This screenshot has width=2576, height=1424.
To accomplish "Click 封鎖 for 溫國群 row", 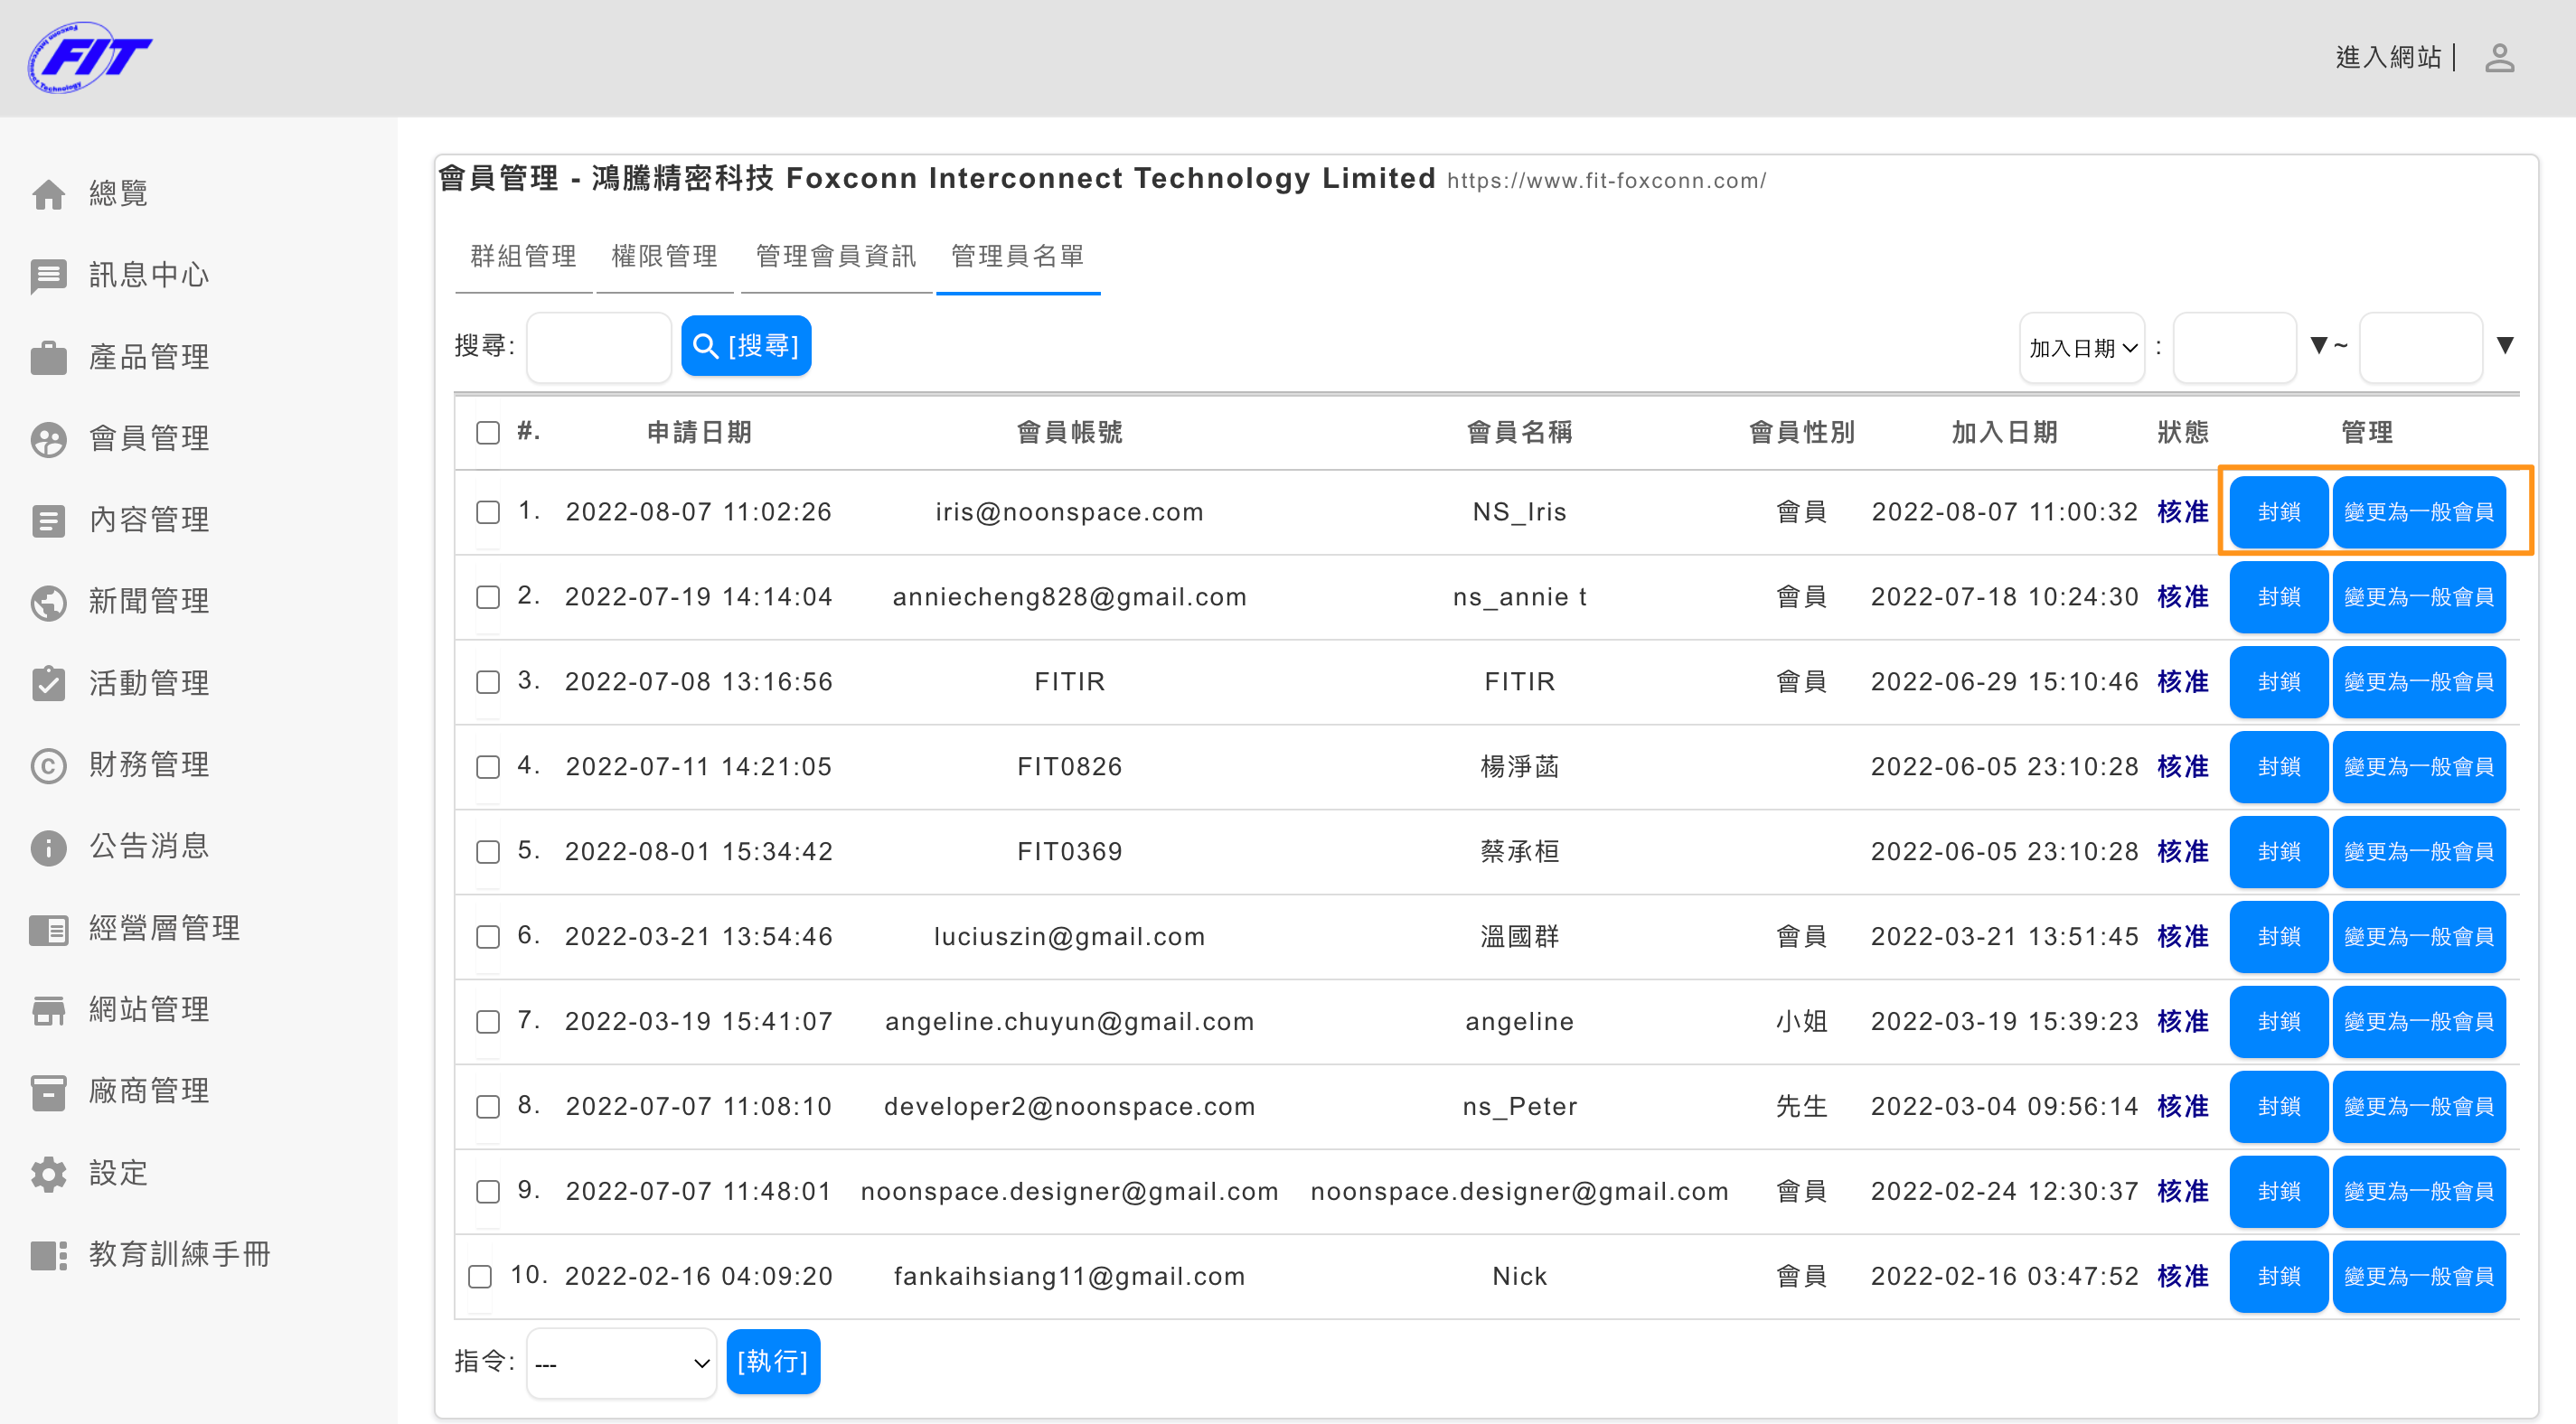I will tap(2279, 937).
